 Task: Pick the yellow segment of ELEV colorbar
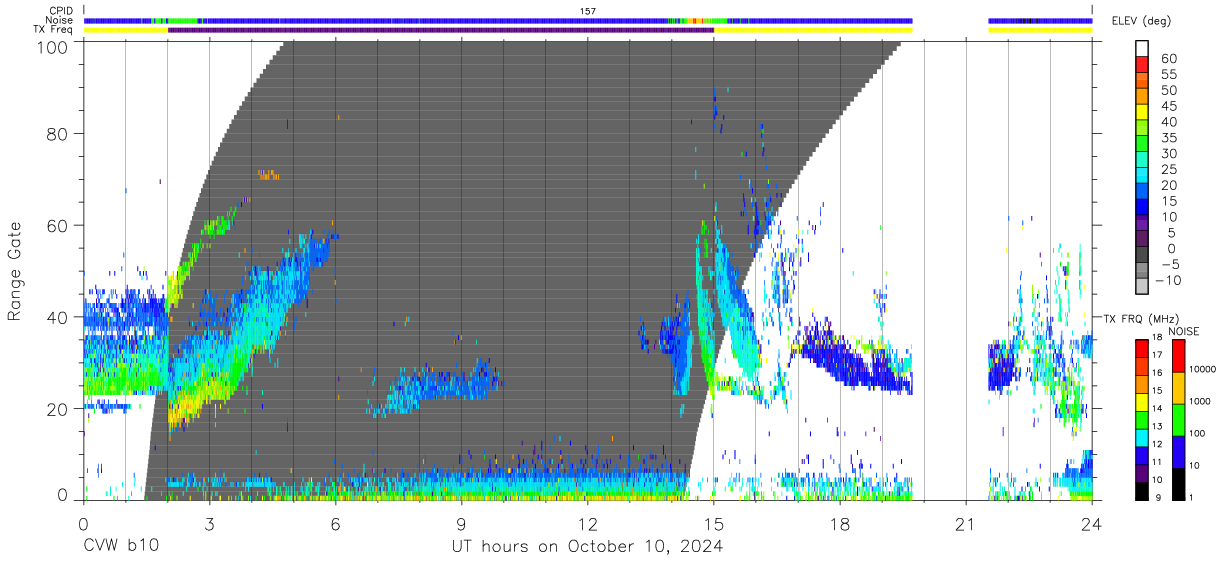tap(1142, 112)
